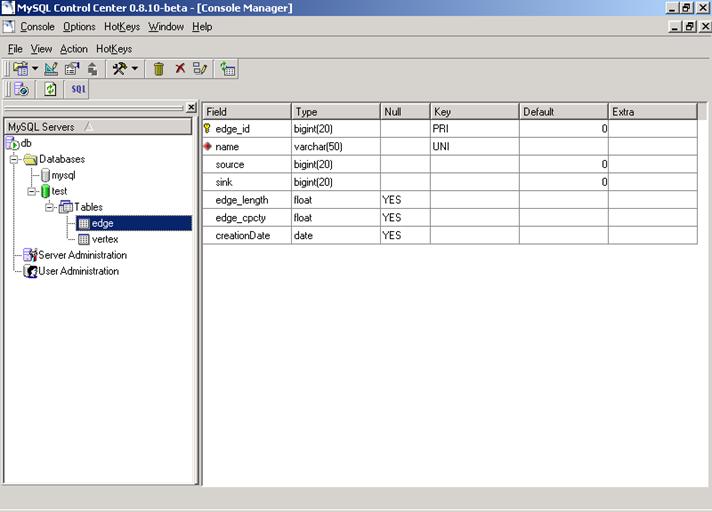
Task: Click the YES null cell for edge_length
Action: coord(405,200)
